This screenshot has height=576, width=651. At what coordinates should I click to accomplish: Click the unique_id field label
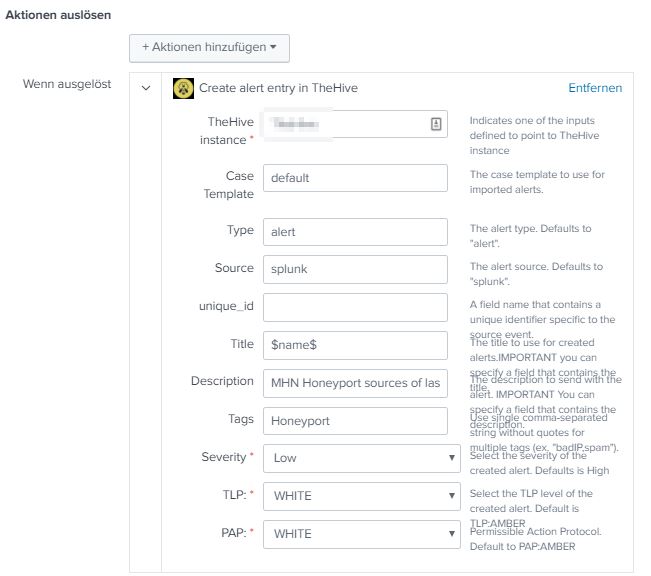coord(226,306)
